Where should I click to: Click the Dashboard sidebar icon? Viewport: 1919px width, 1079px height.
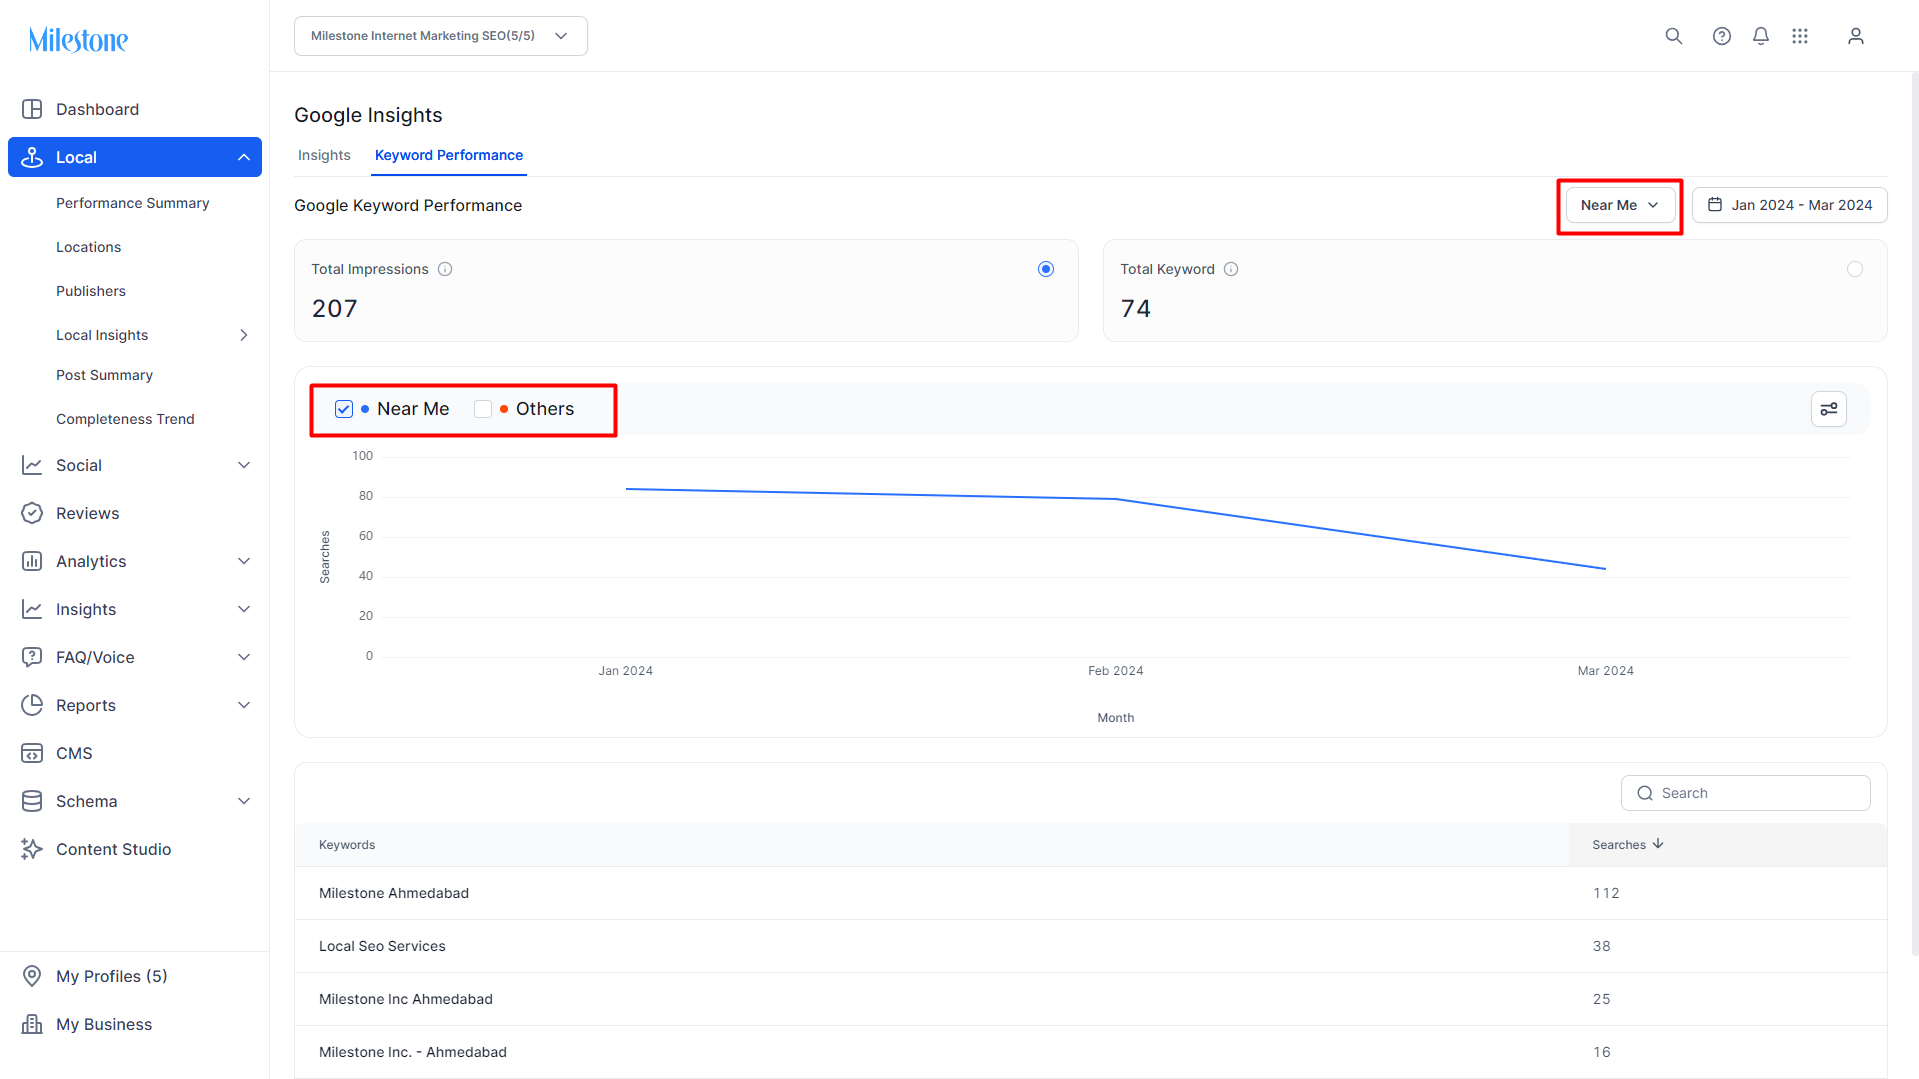[32, 109]
